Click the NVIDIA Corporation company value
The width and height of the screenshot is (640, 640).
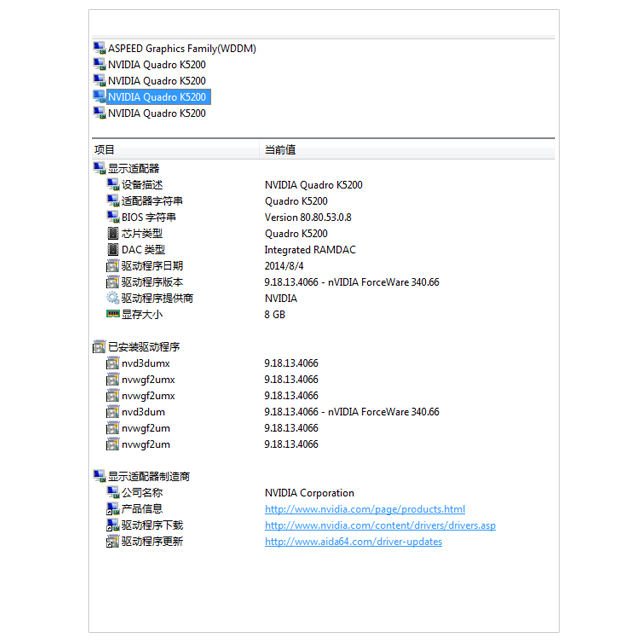click(309, 493)
